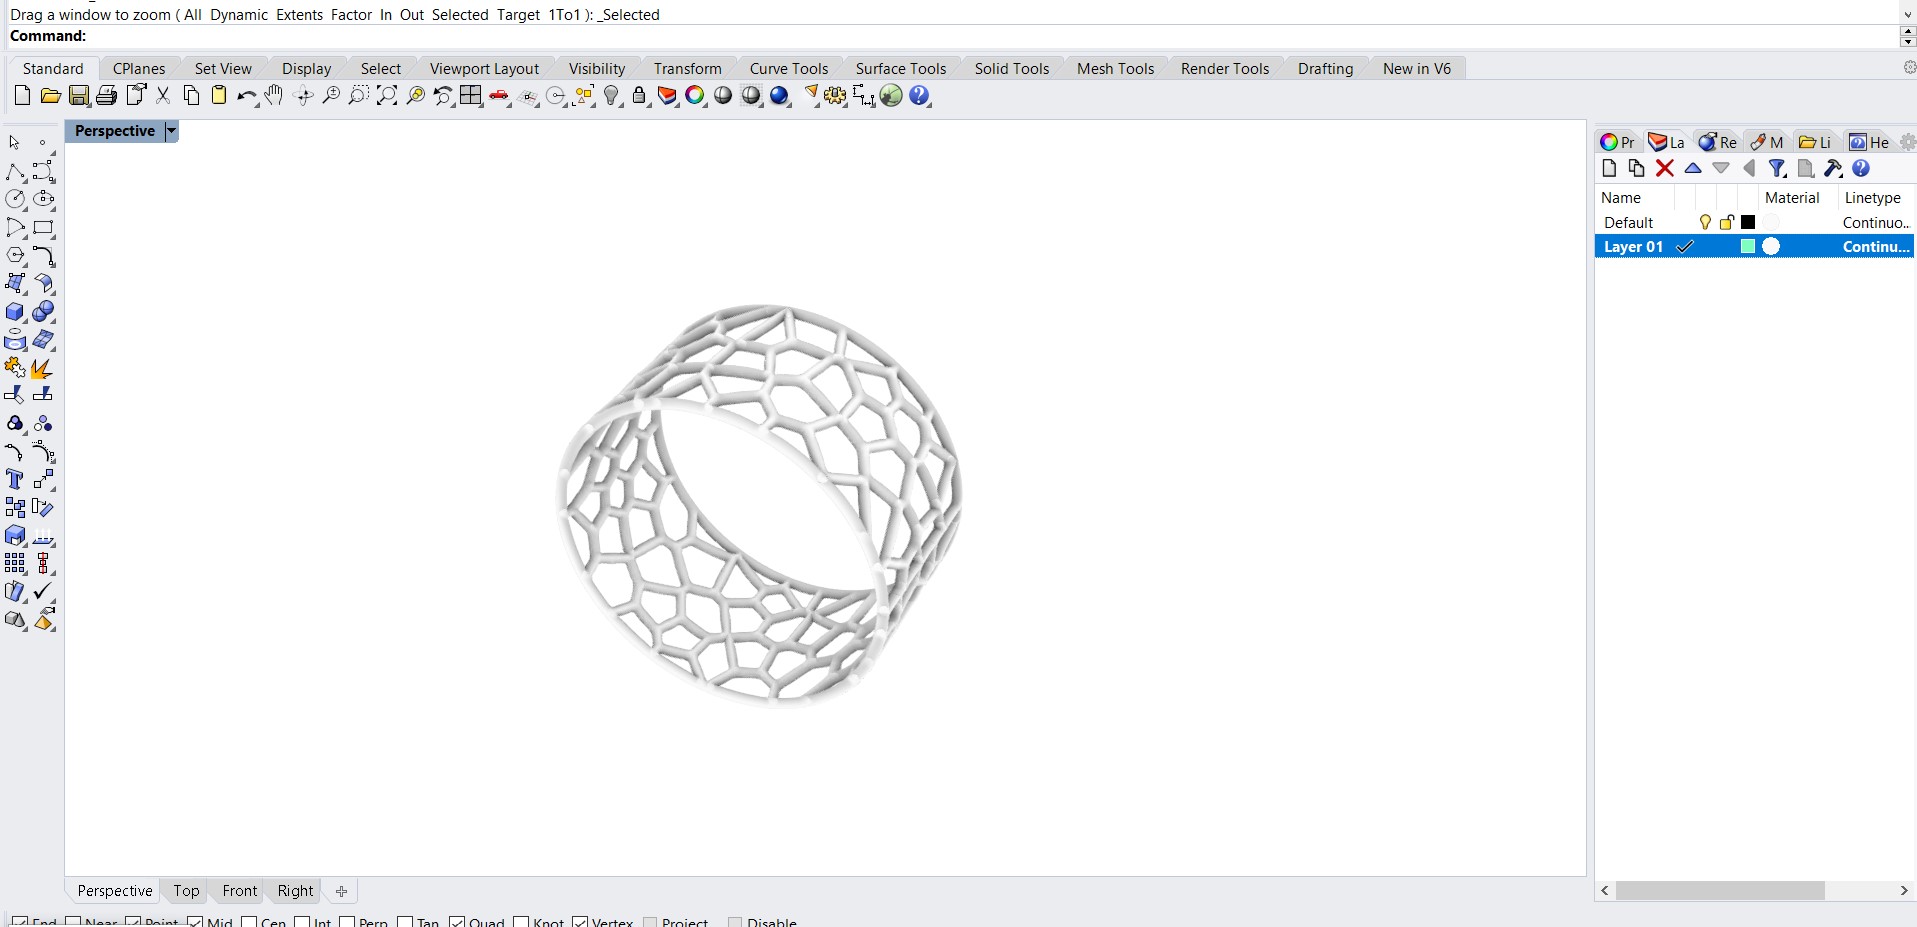
Task: Toggle Knot object snap checkbox
Action: (521, 922)
